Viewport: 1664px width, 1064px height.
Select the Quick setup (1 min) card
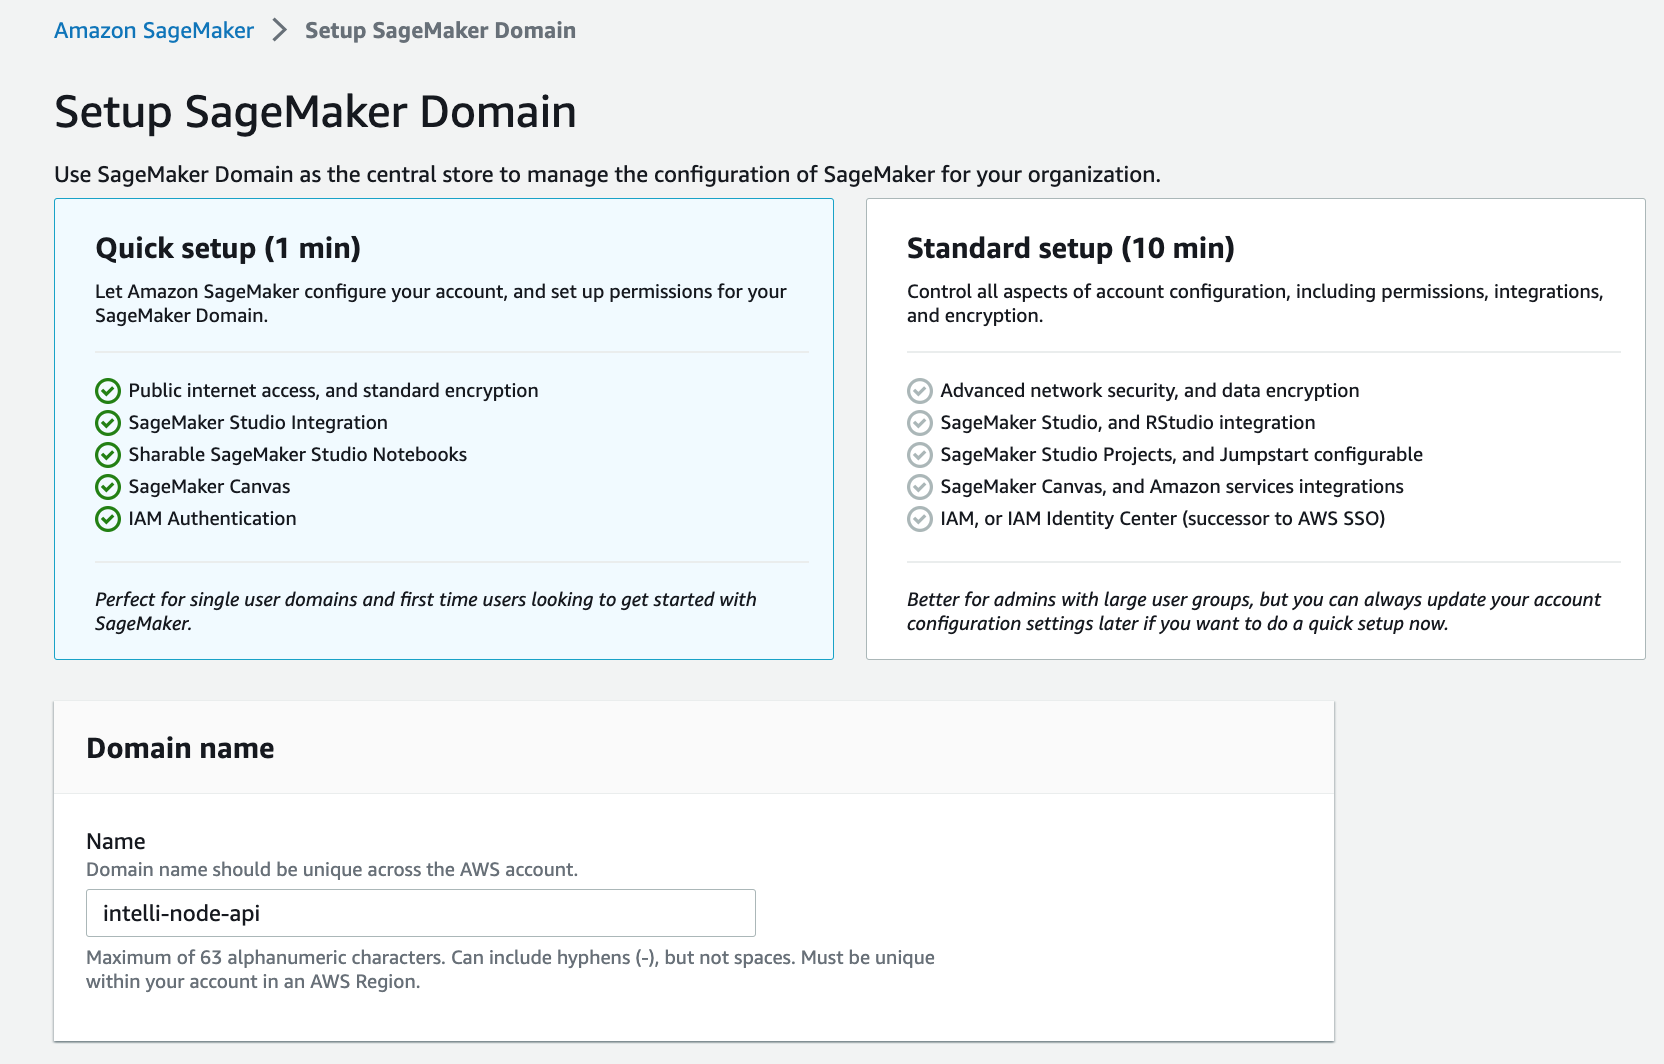point(444,429)
